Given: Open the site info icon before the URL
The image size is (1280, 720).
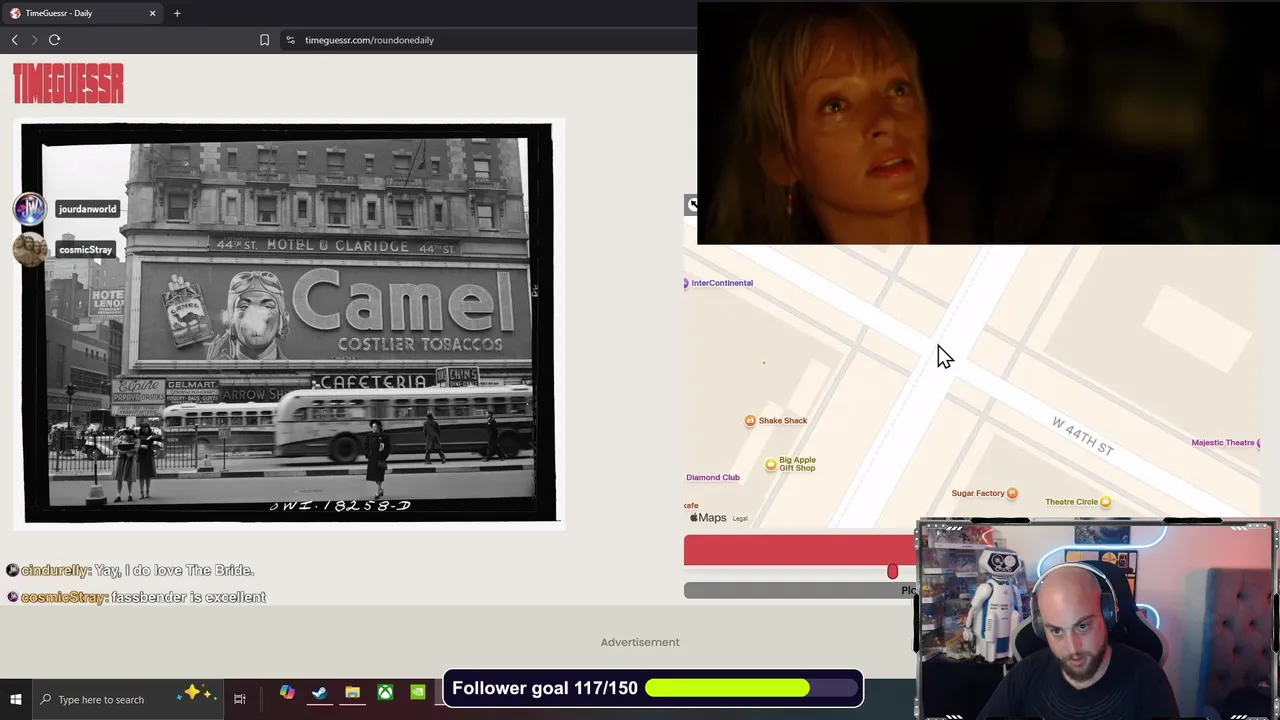Looking at the screenshot, I should pos(290,40).
